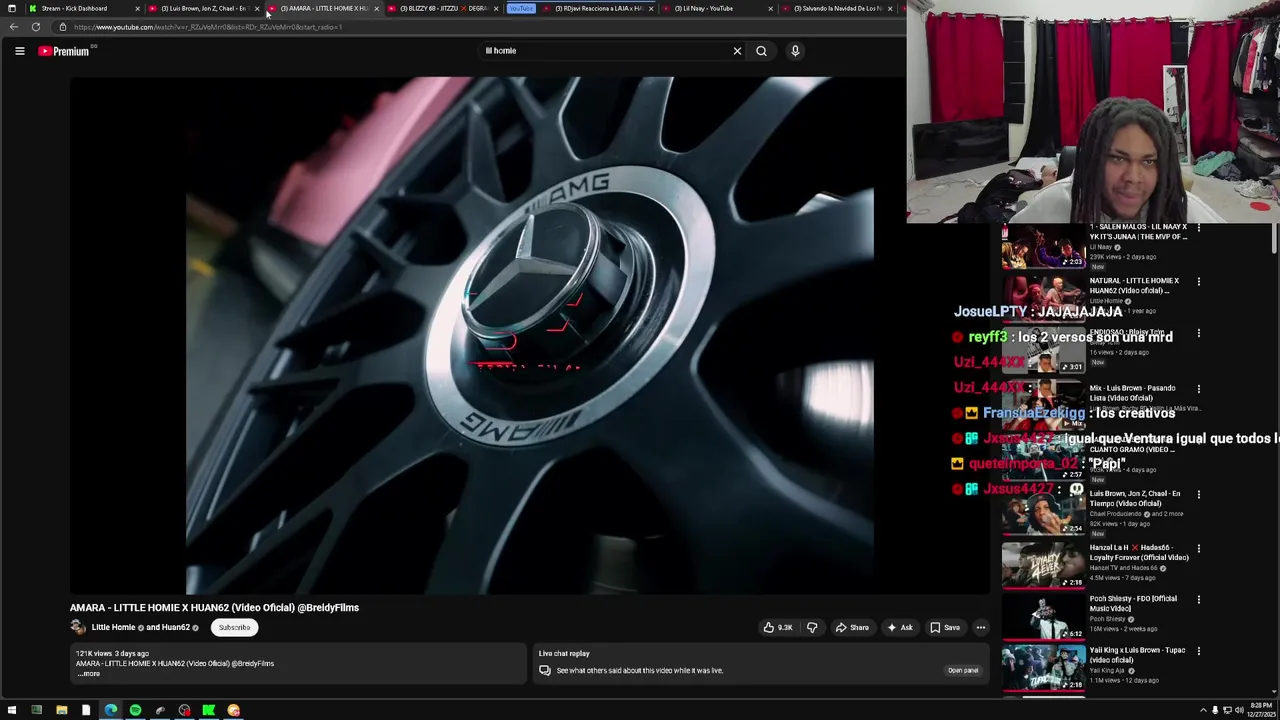The height and width of the screenshot is (720, 1280).
Task: Save the video to a playlist
Action: coord(945,628)
